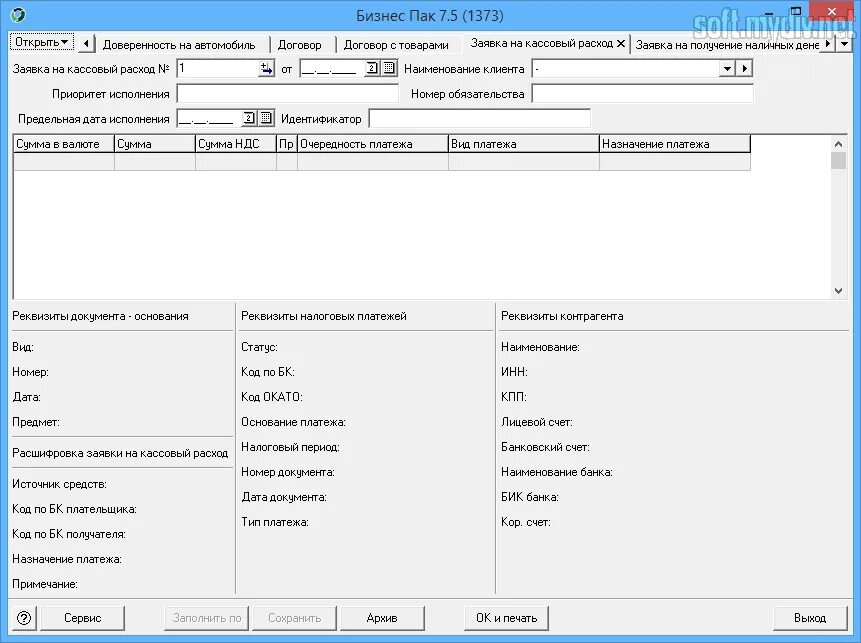Click the Примечание: label
Viewport: 861px width, 643px height.
45,584
